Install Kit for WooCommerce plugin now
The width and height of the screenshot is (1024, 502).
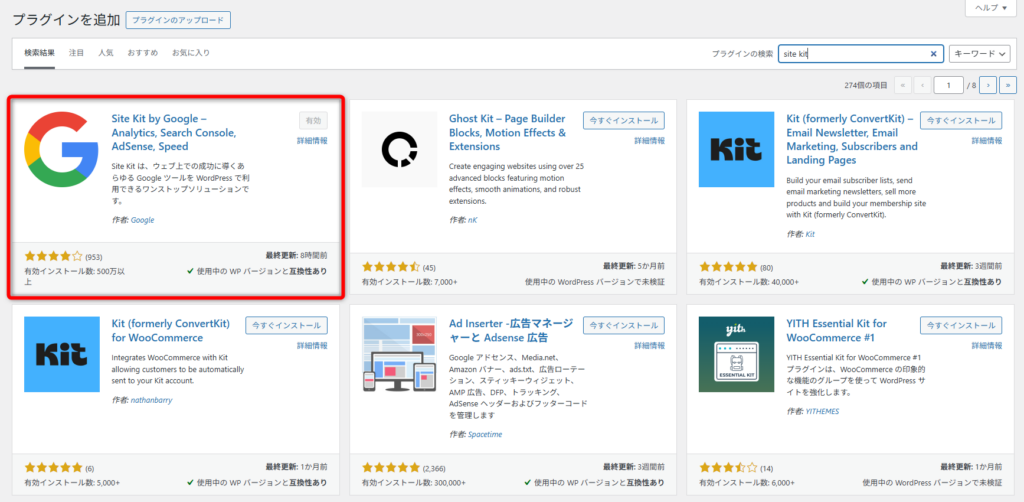[x=287, y=326]
